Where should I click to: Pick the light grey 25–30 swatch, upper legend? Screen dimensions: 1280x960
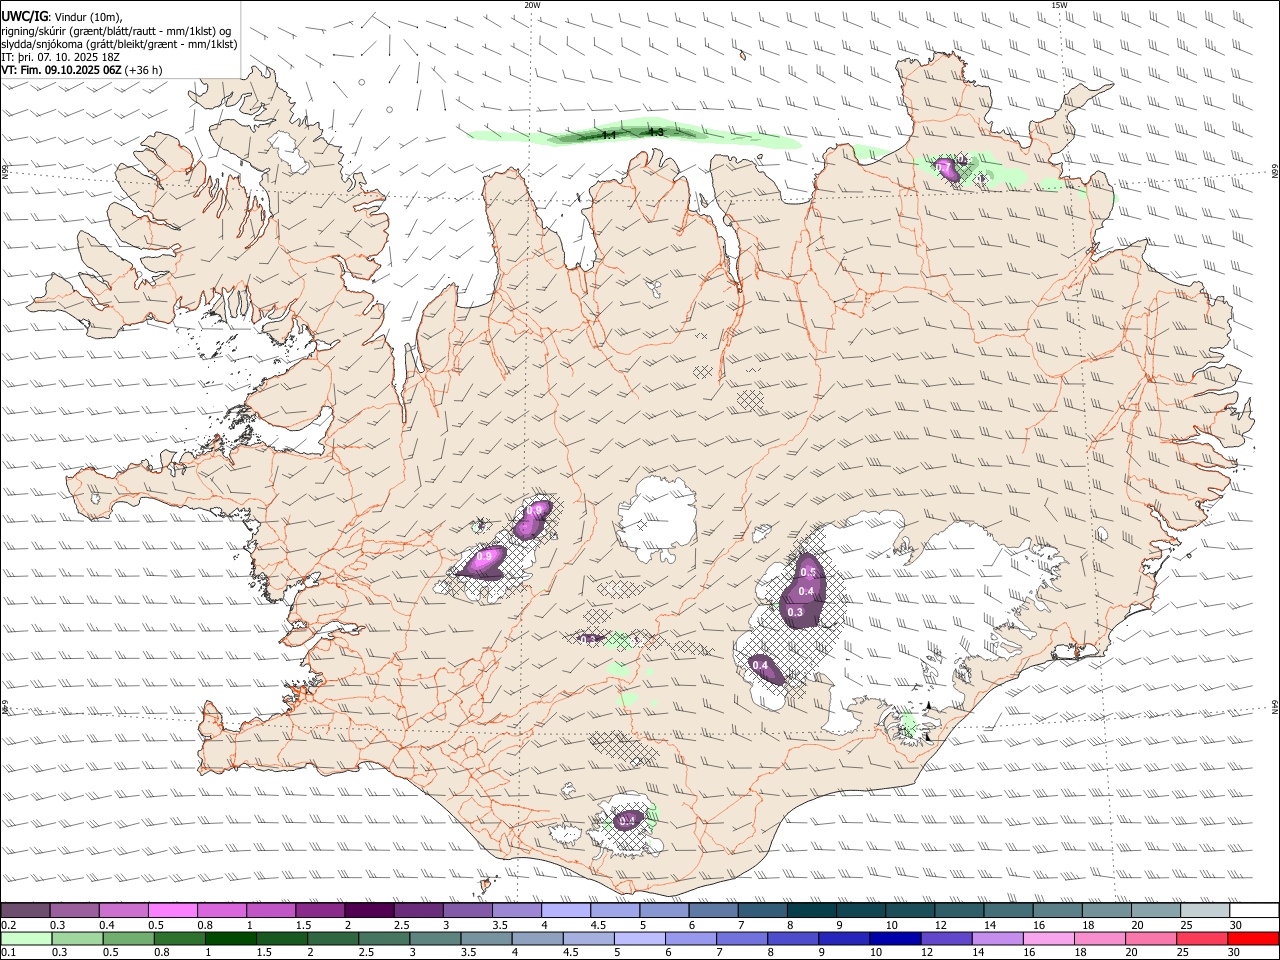[1204, 911]
